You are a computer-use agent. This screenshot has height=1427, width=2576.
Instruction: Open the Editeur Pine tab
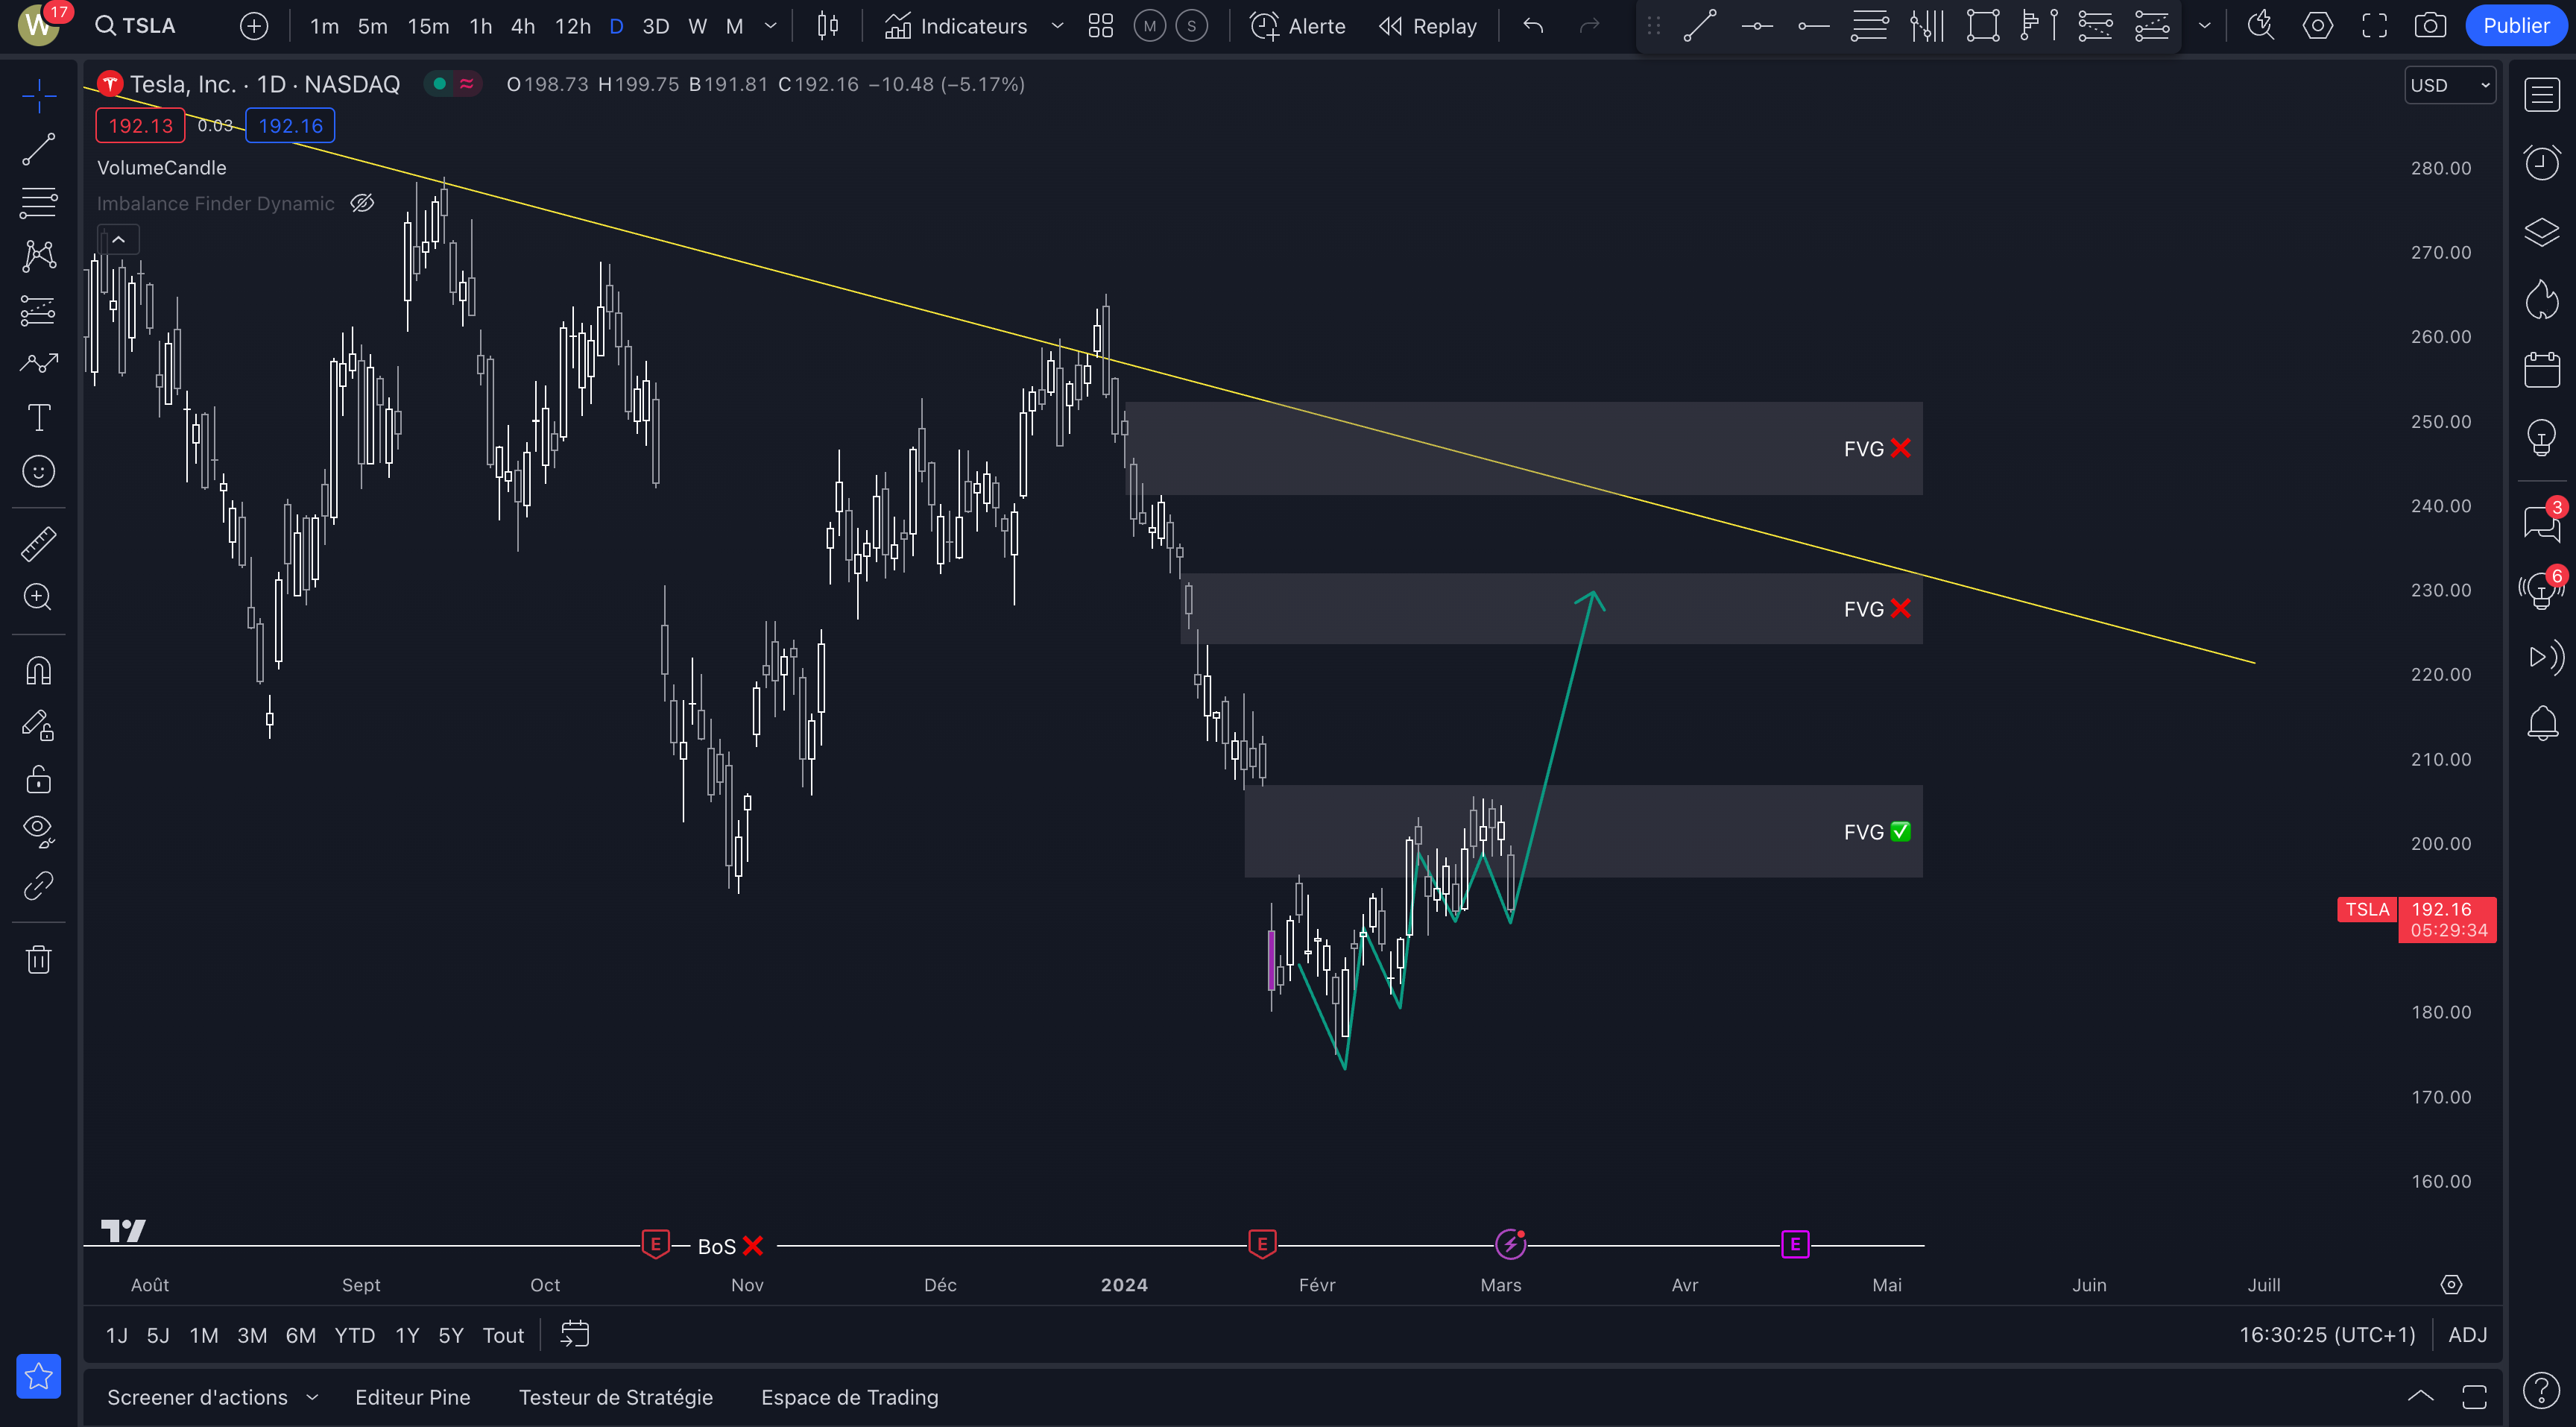[413, 1397]
